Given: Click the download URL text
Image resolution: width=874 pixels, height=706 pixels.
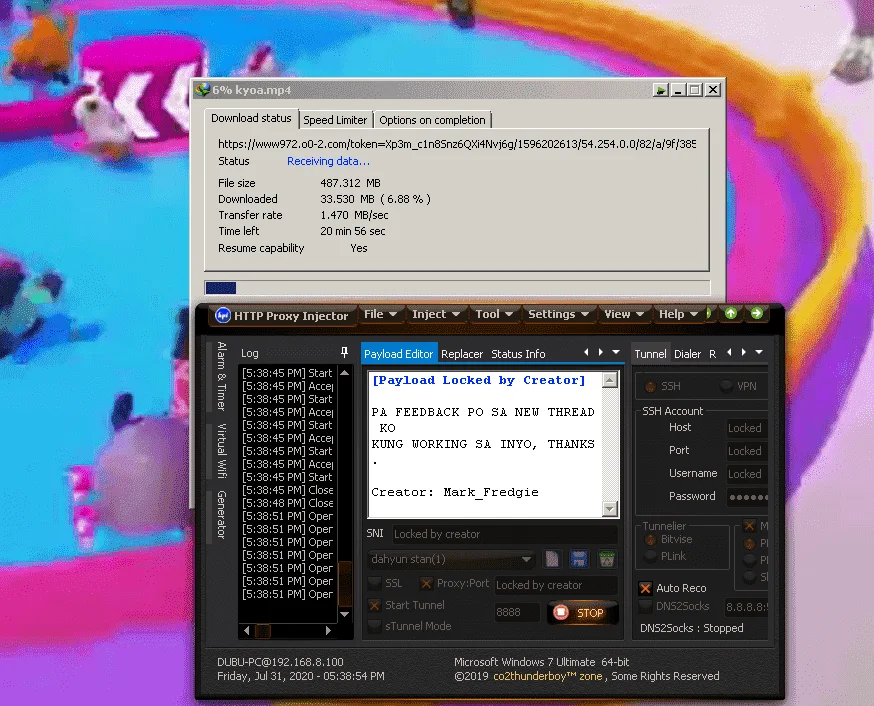Looking at the screenshot, I should (457, 144).
